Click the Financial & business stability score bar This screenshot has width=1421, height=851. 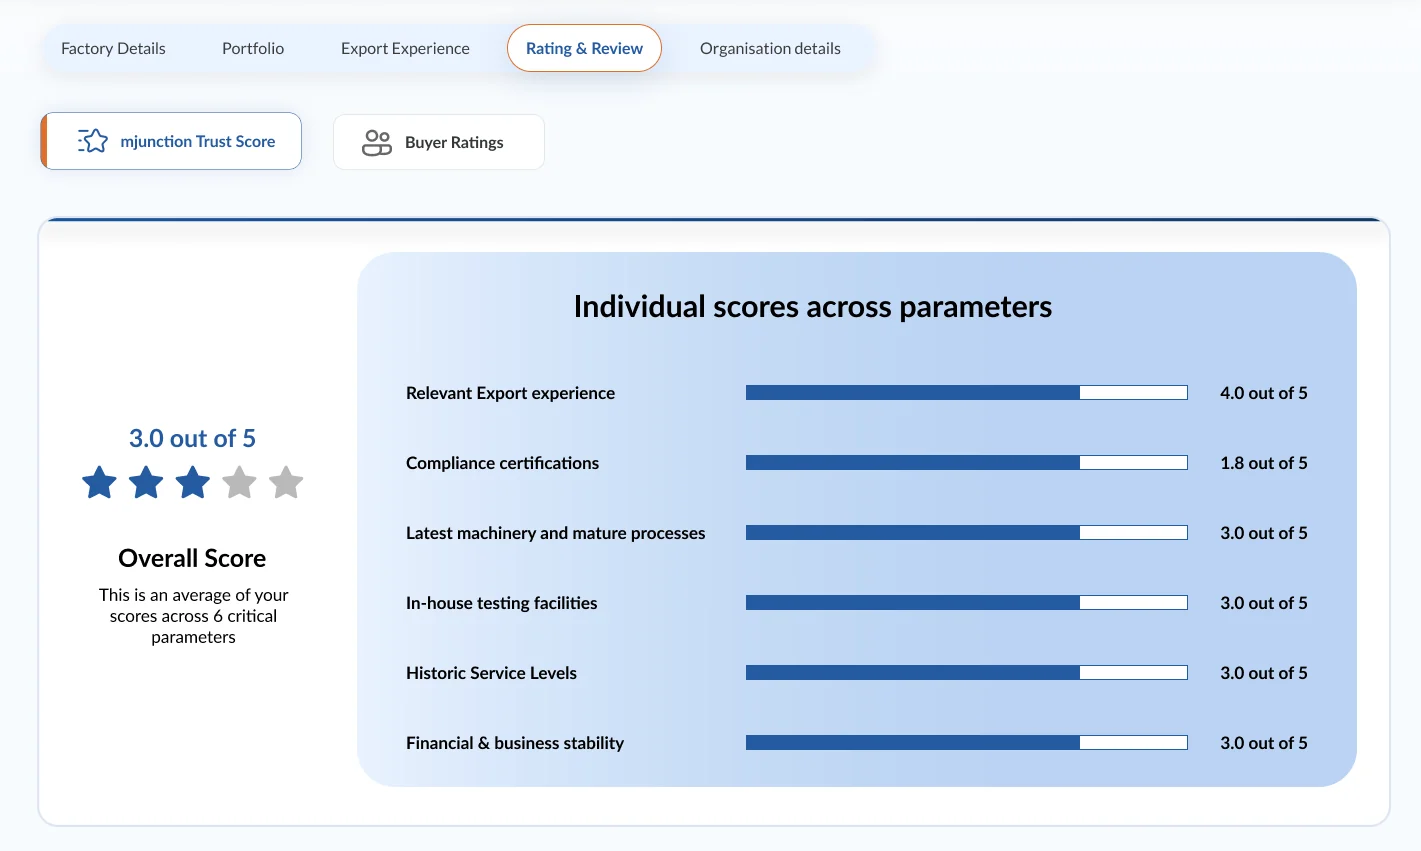(967, 743)
